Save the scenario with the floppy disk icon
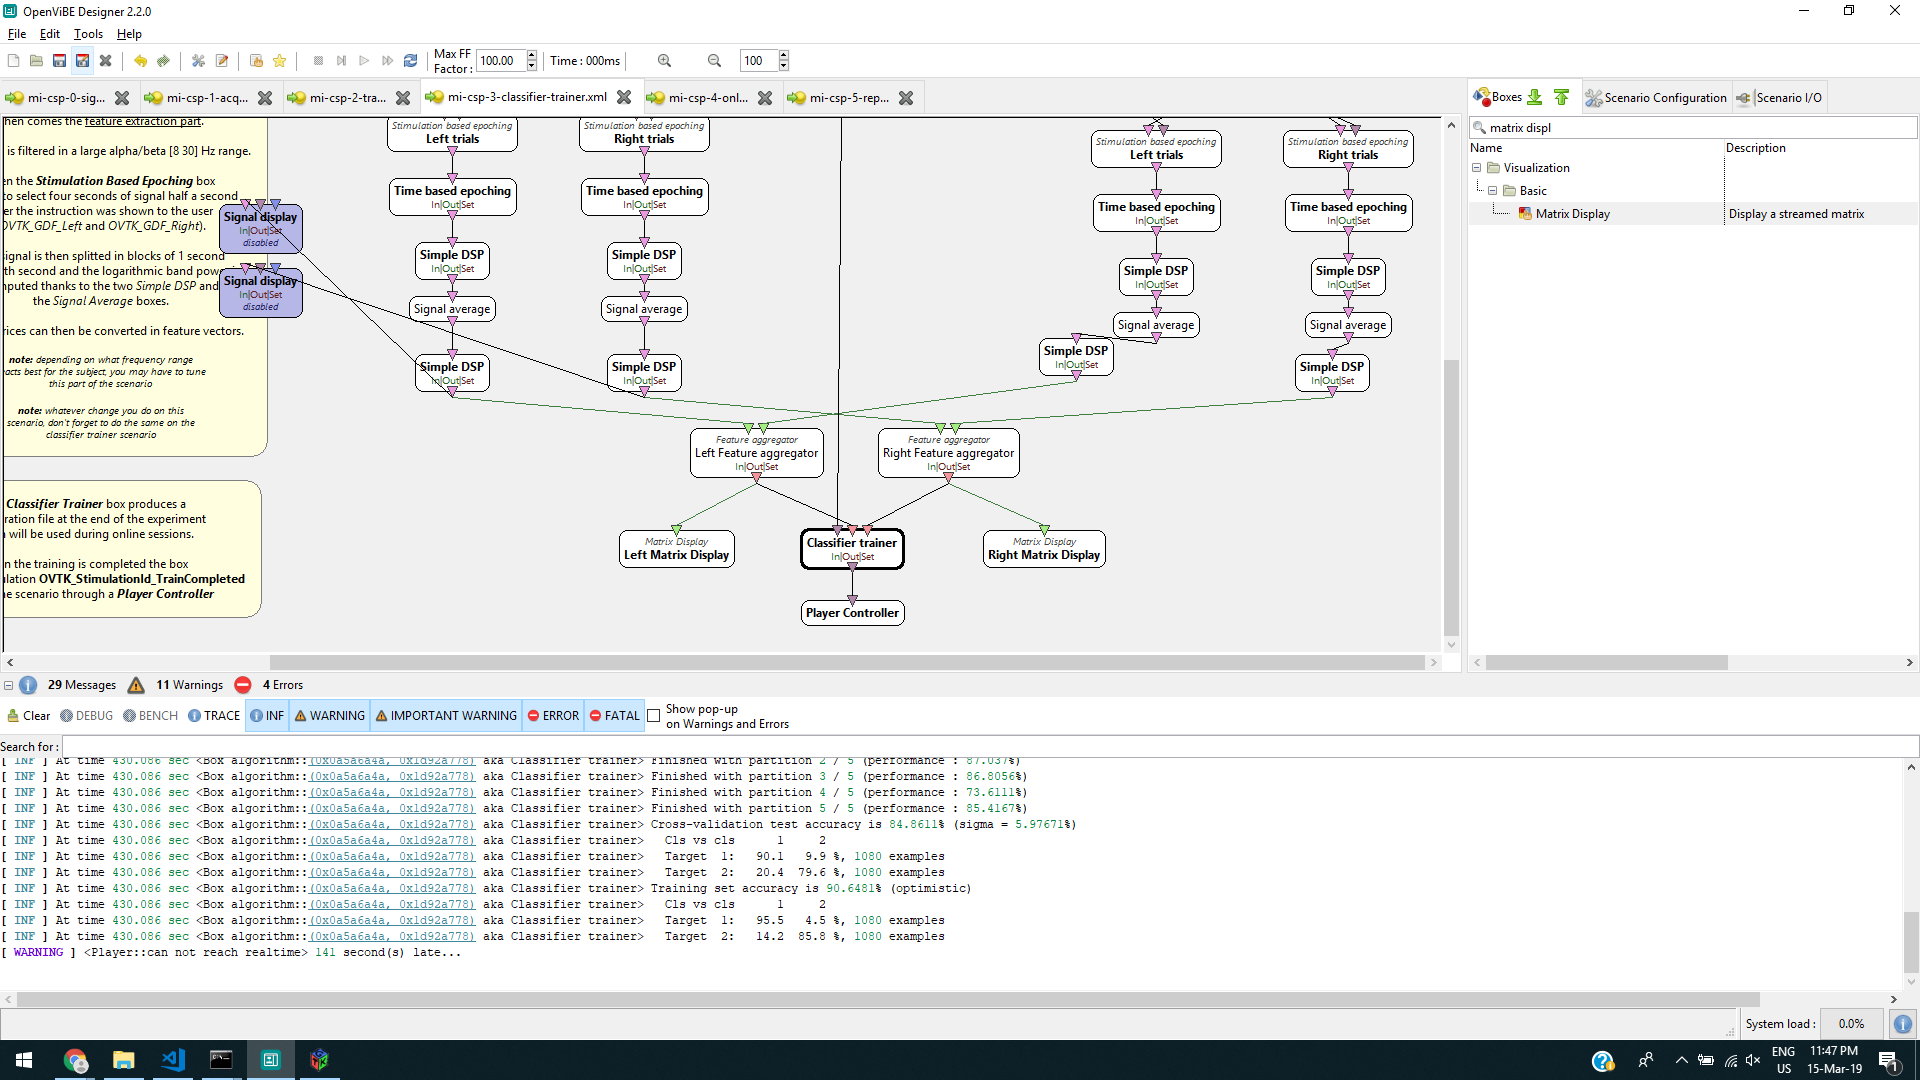The width and height of the screenshot is (1920, 1080). click(59, 61)
